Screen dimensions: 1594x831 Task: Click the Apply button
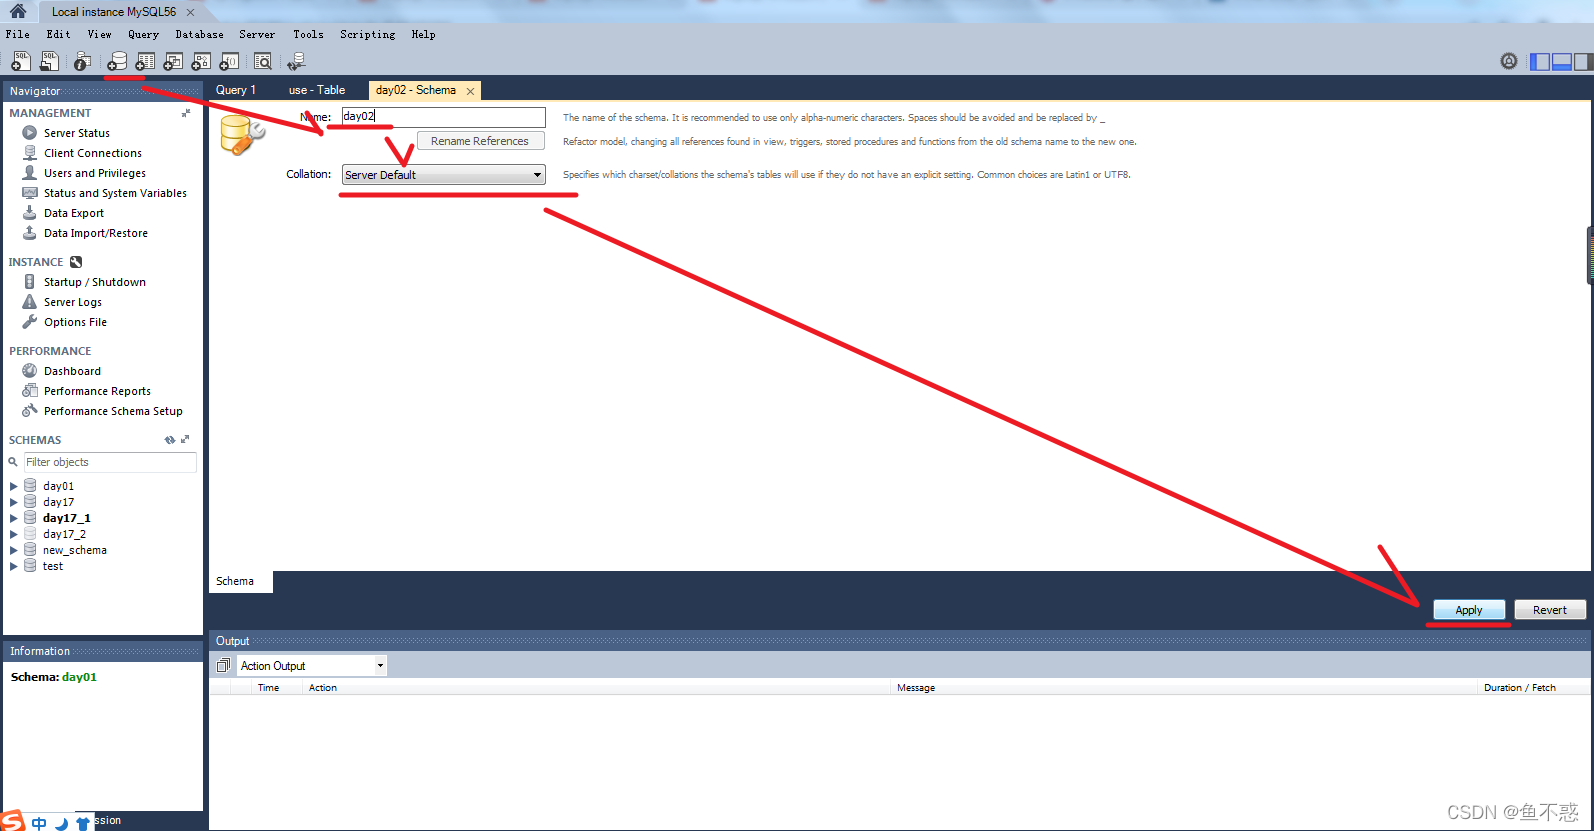click(1469, 610)
